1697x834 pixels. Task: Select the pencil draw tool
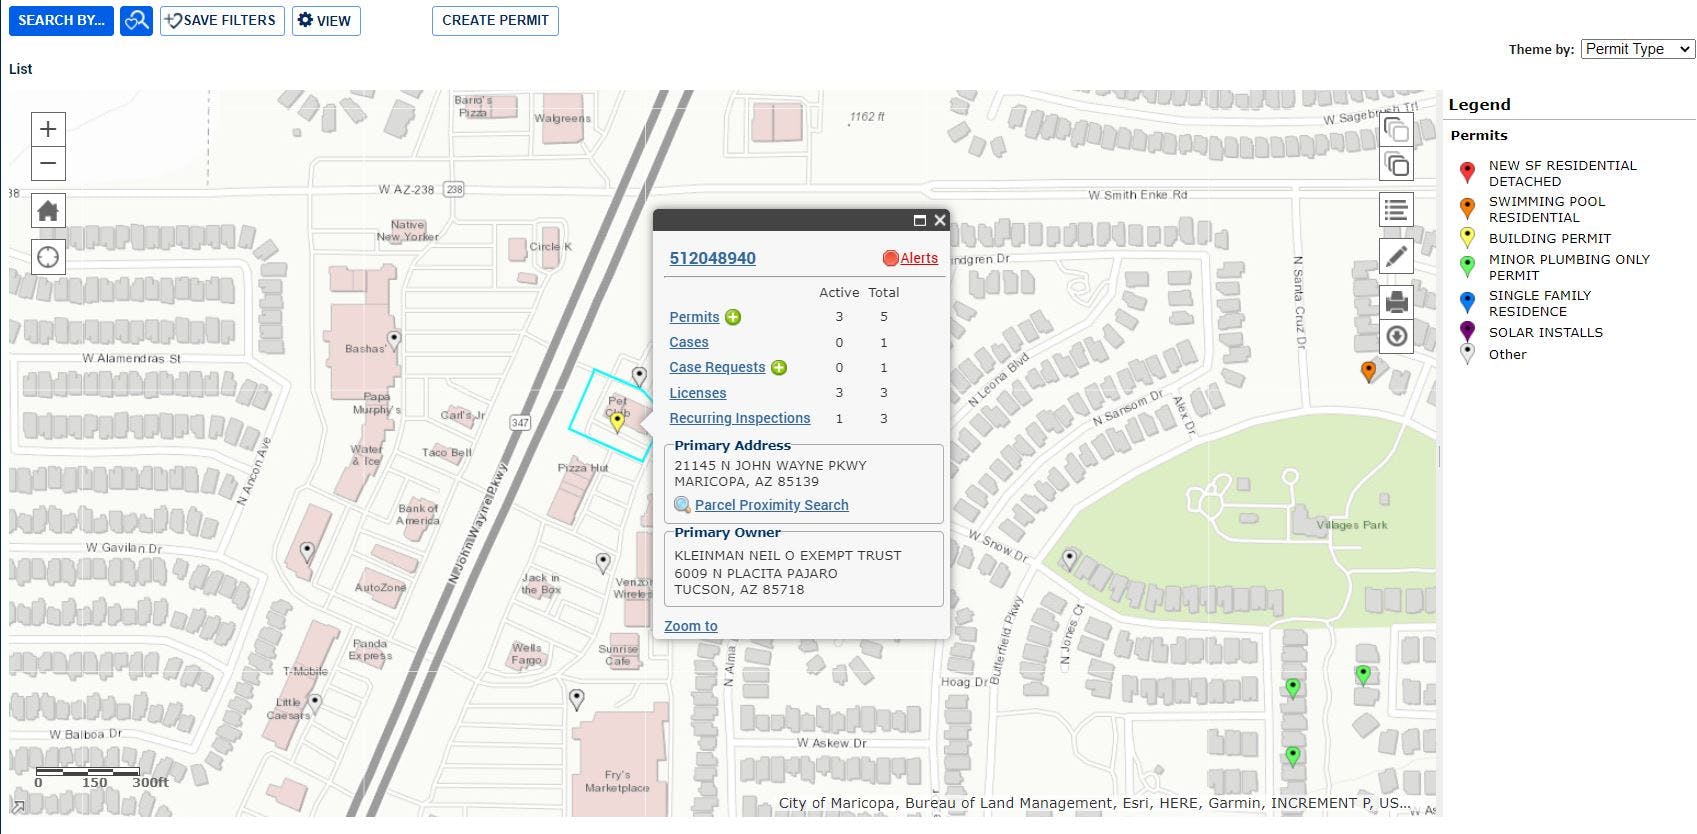click(x=1396, y=256)
